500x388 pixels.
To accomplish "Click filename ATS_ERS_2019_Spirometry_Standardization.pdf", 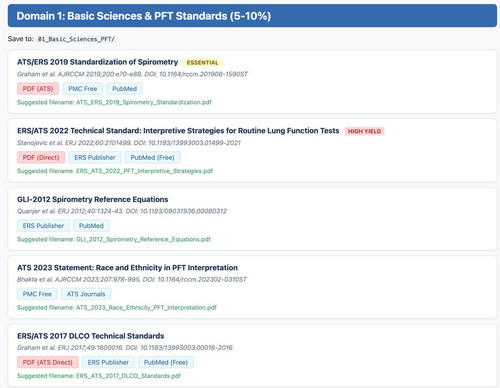I will pos(144,102).
